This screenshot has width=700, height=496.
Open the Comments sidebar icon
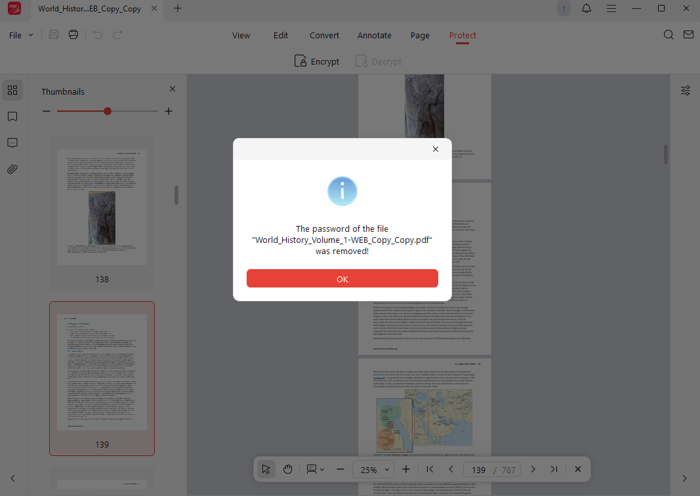[12, 143]
